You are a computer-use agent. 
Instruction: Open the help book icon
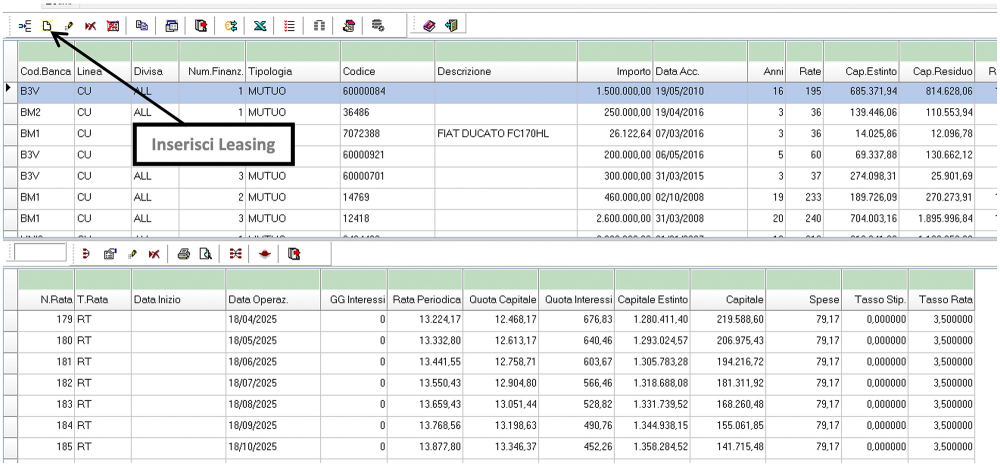(429, 26)
